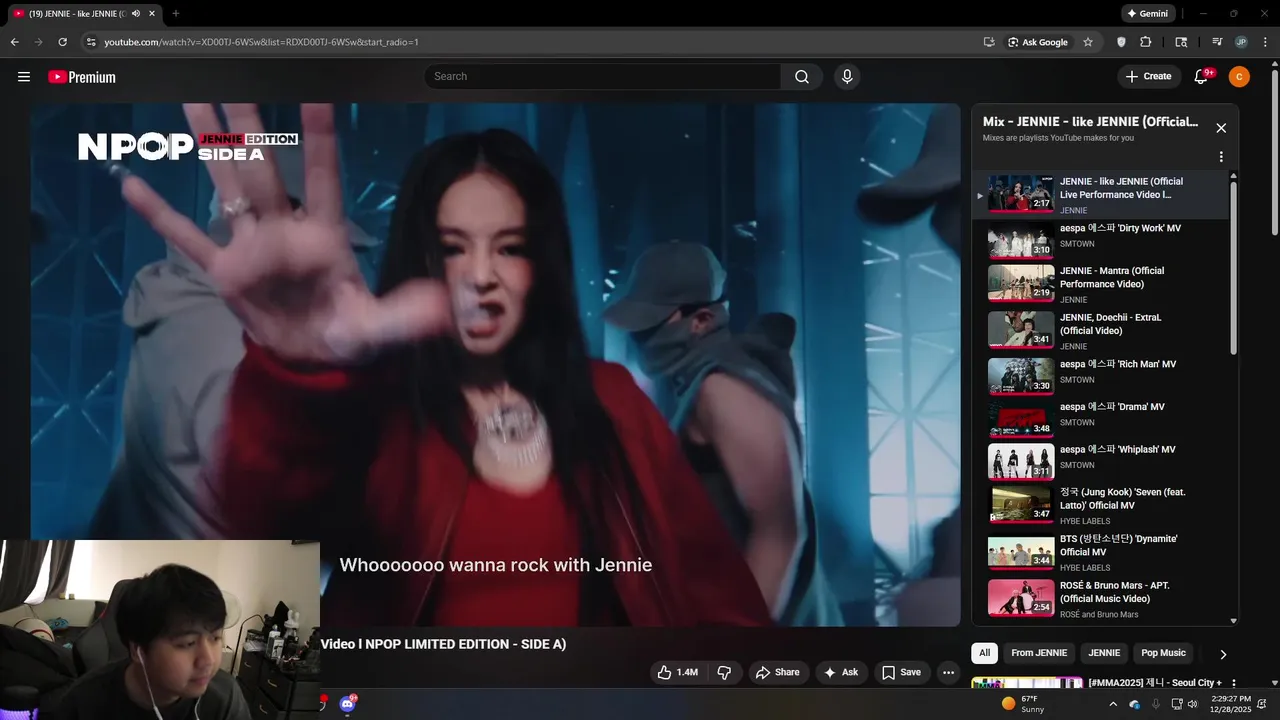Screen dimensions: 1280x720
Task: Play JENNIE Mantra performance video
Action: (1100, 285)
